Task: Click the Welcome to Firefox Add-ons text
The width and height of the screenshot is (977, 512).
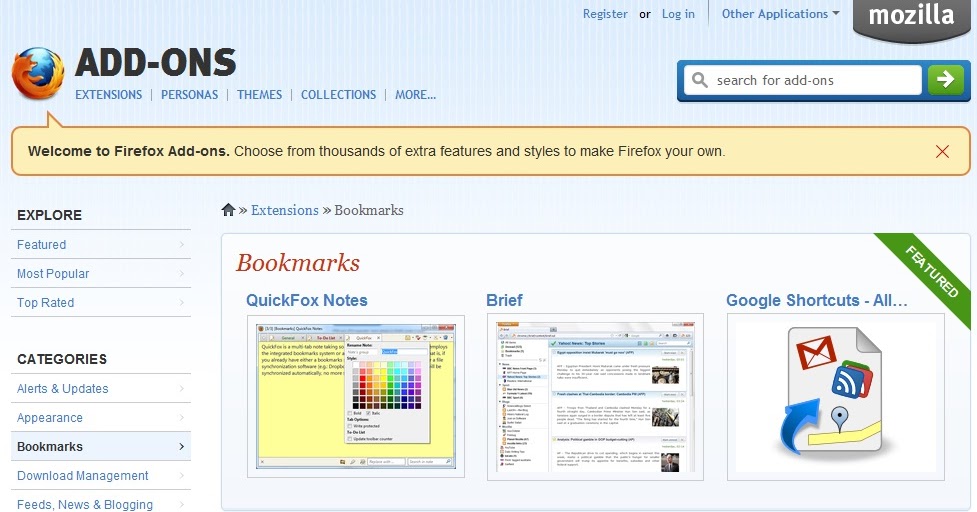Action: [x=129, y=151]
